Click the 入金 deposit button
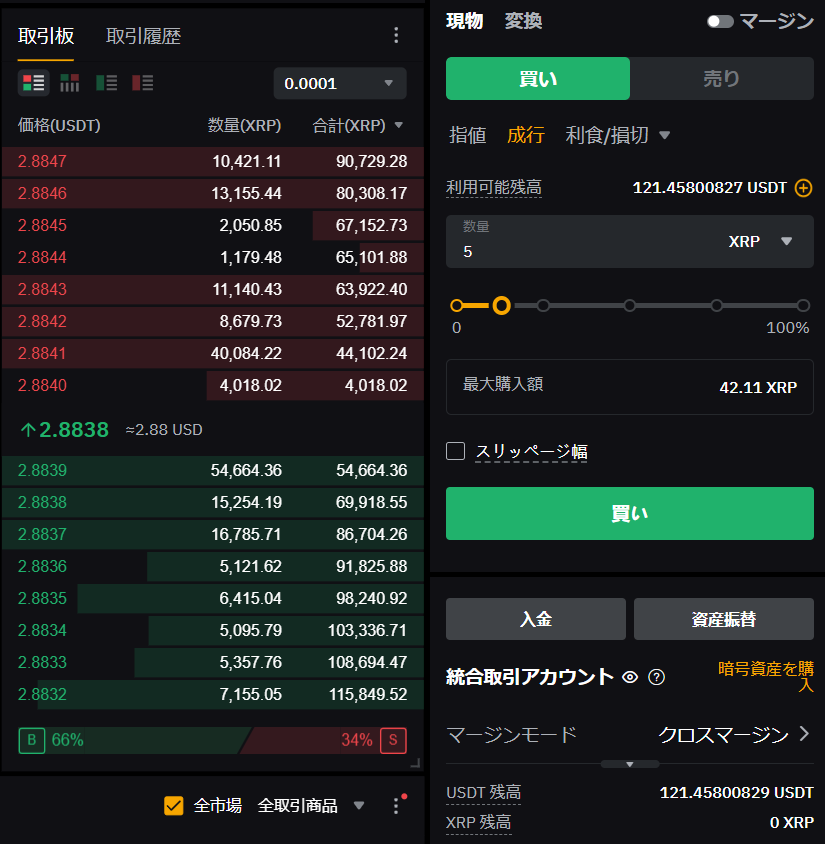 click(x=535, y=619)
